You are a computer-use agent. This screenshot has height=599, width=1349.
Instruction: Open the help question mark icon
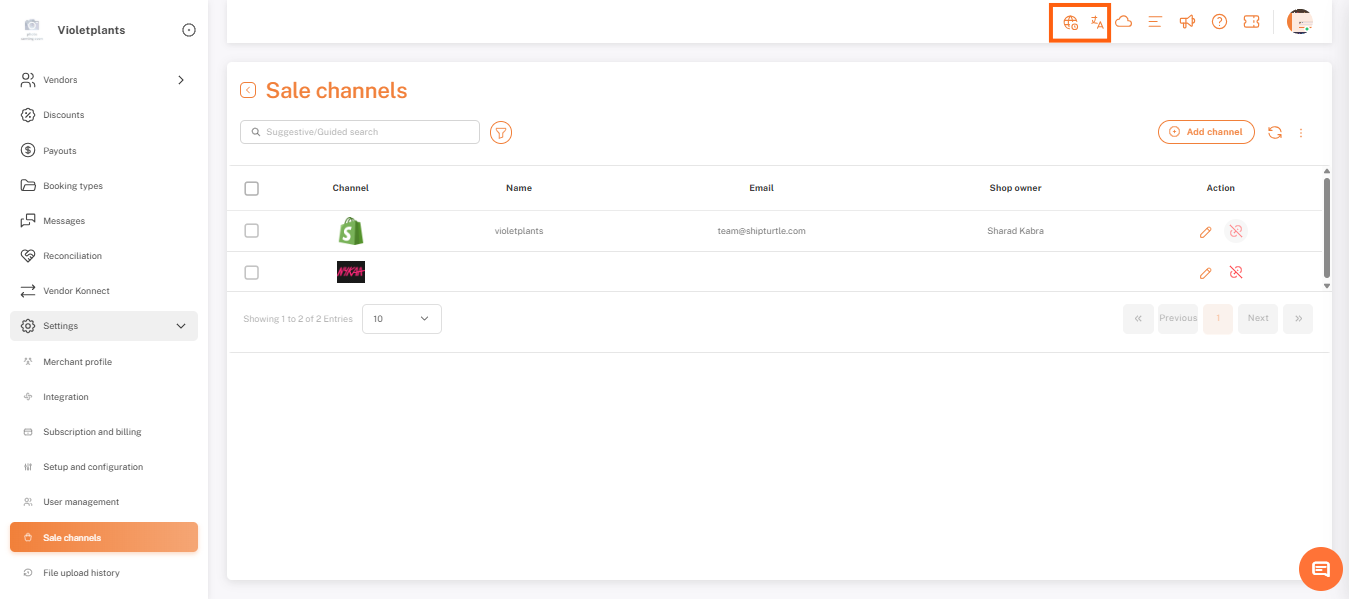(1219, 22)
